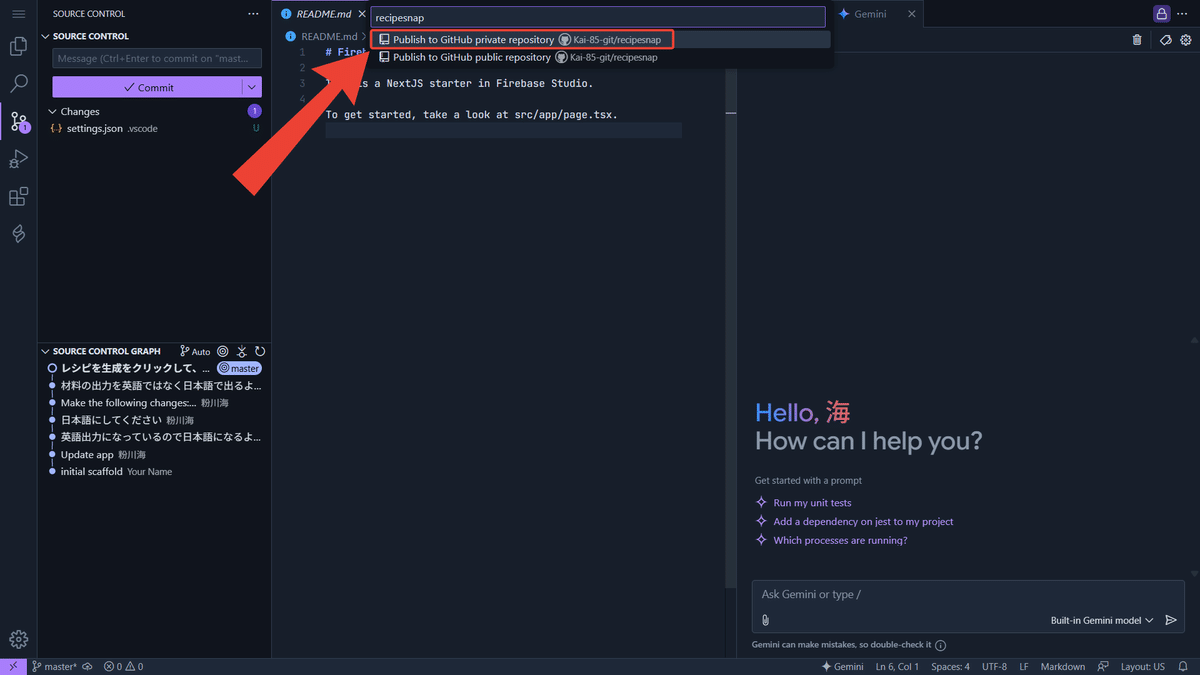This screenshot has height=675, width=1200.
Task: Click the feedback icon in status bar
Action: coord(1103,667)
